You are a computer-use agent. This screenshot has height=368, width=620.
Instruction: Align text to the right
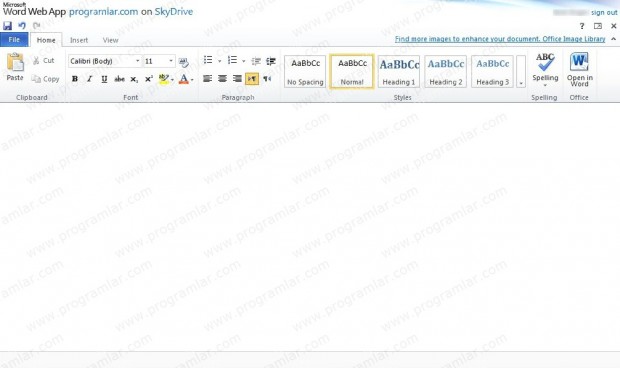237,79
